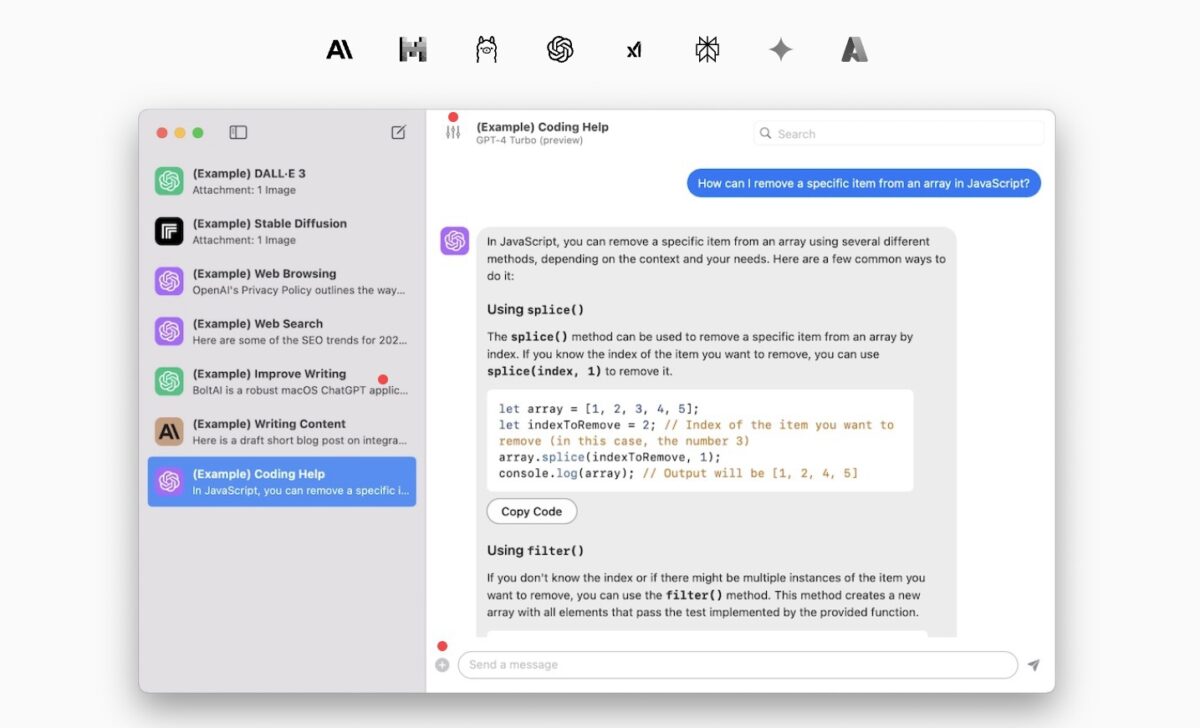This screenshot has height=728, width=1200.
Task: Open the (Example) DALL·E 3 conversation
Action: [x=282, y=181]
